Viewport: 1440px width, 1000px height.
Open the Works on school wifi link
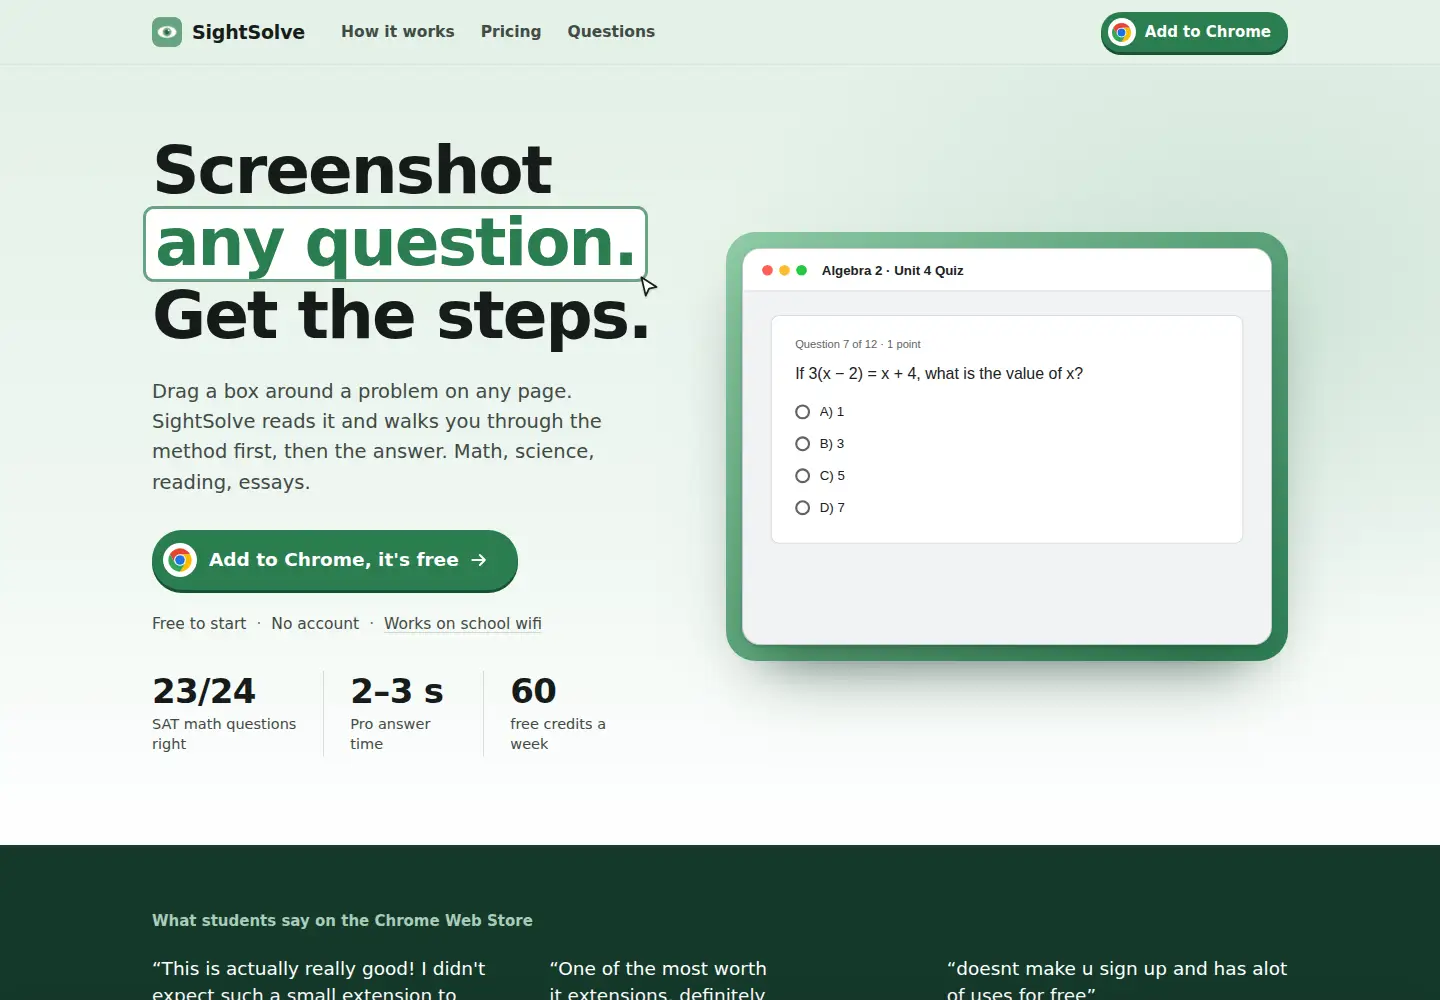(463, 623)
